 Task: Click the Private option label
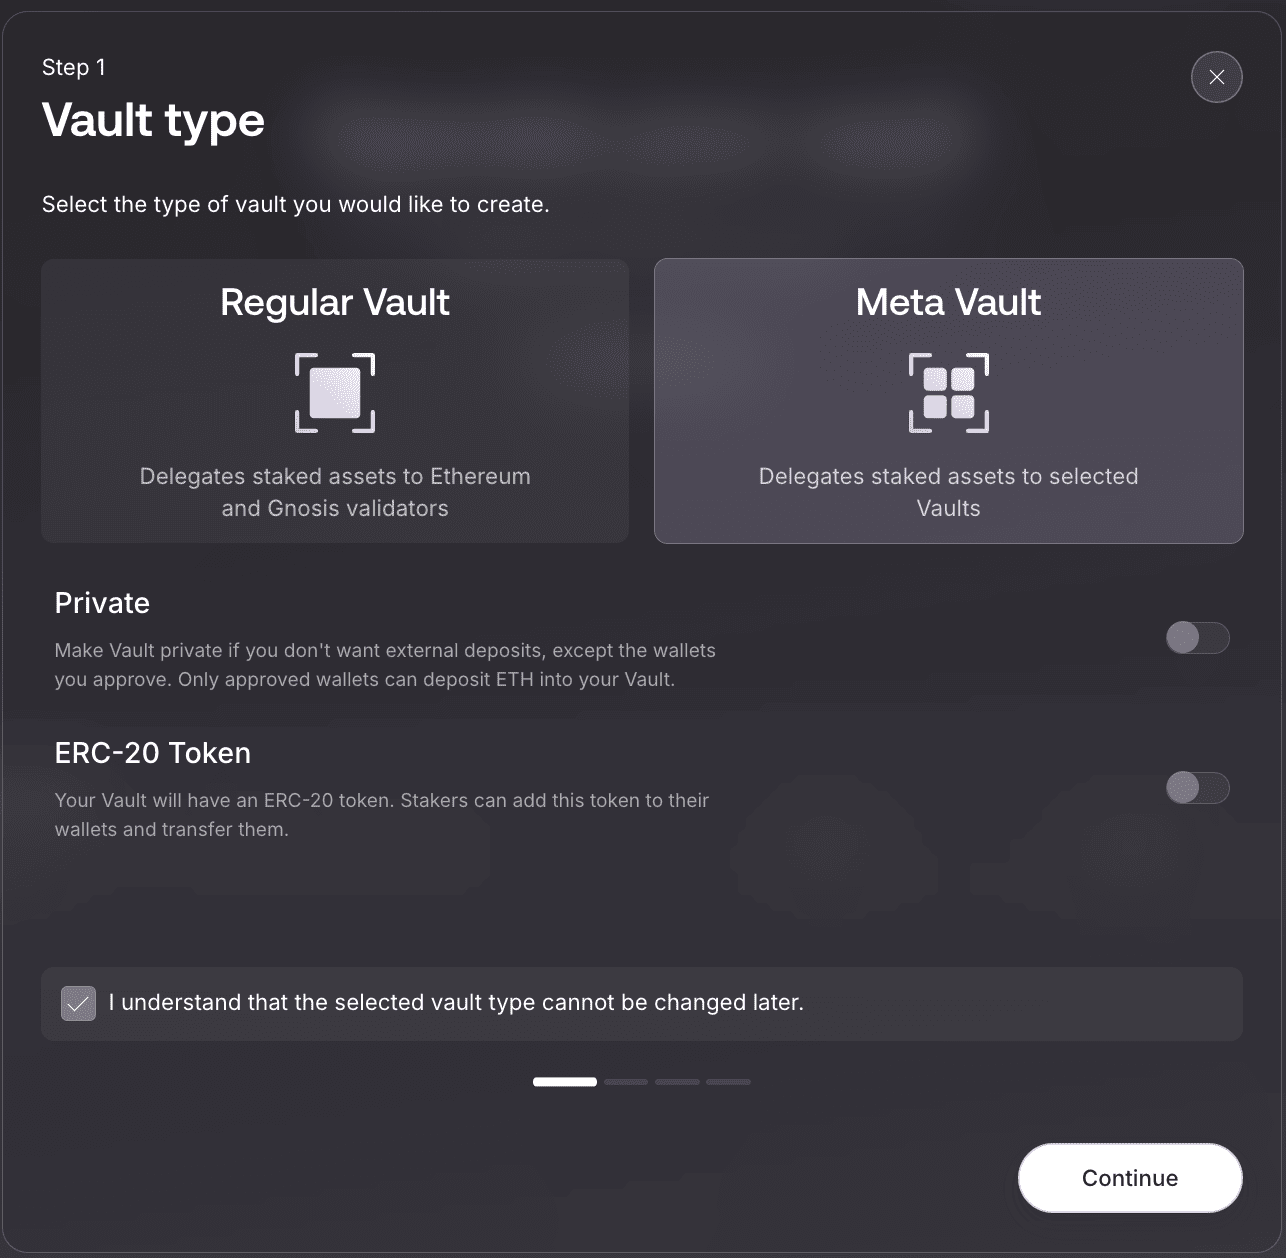(x=102, y=603)
